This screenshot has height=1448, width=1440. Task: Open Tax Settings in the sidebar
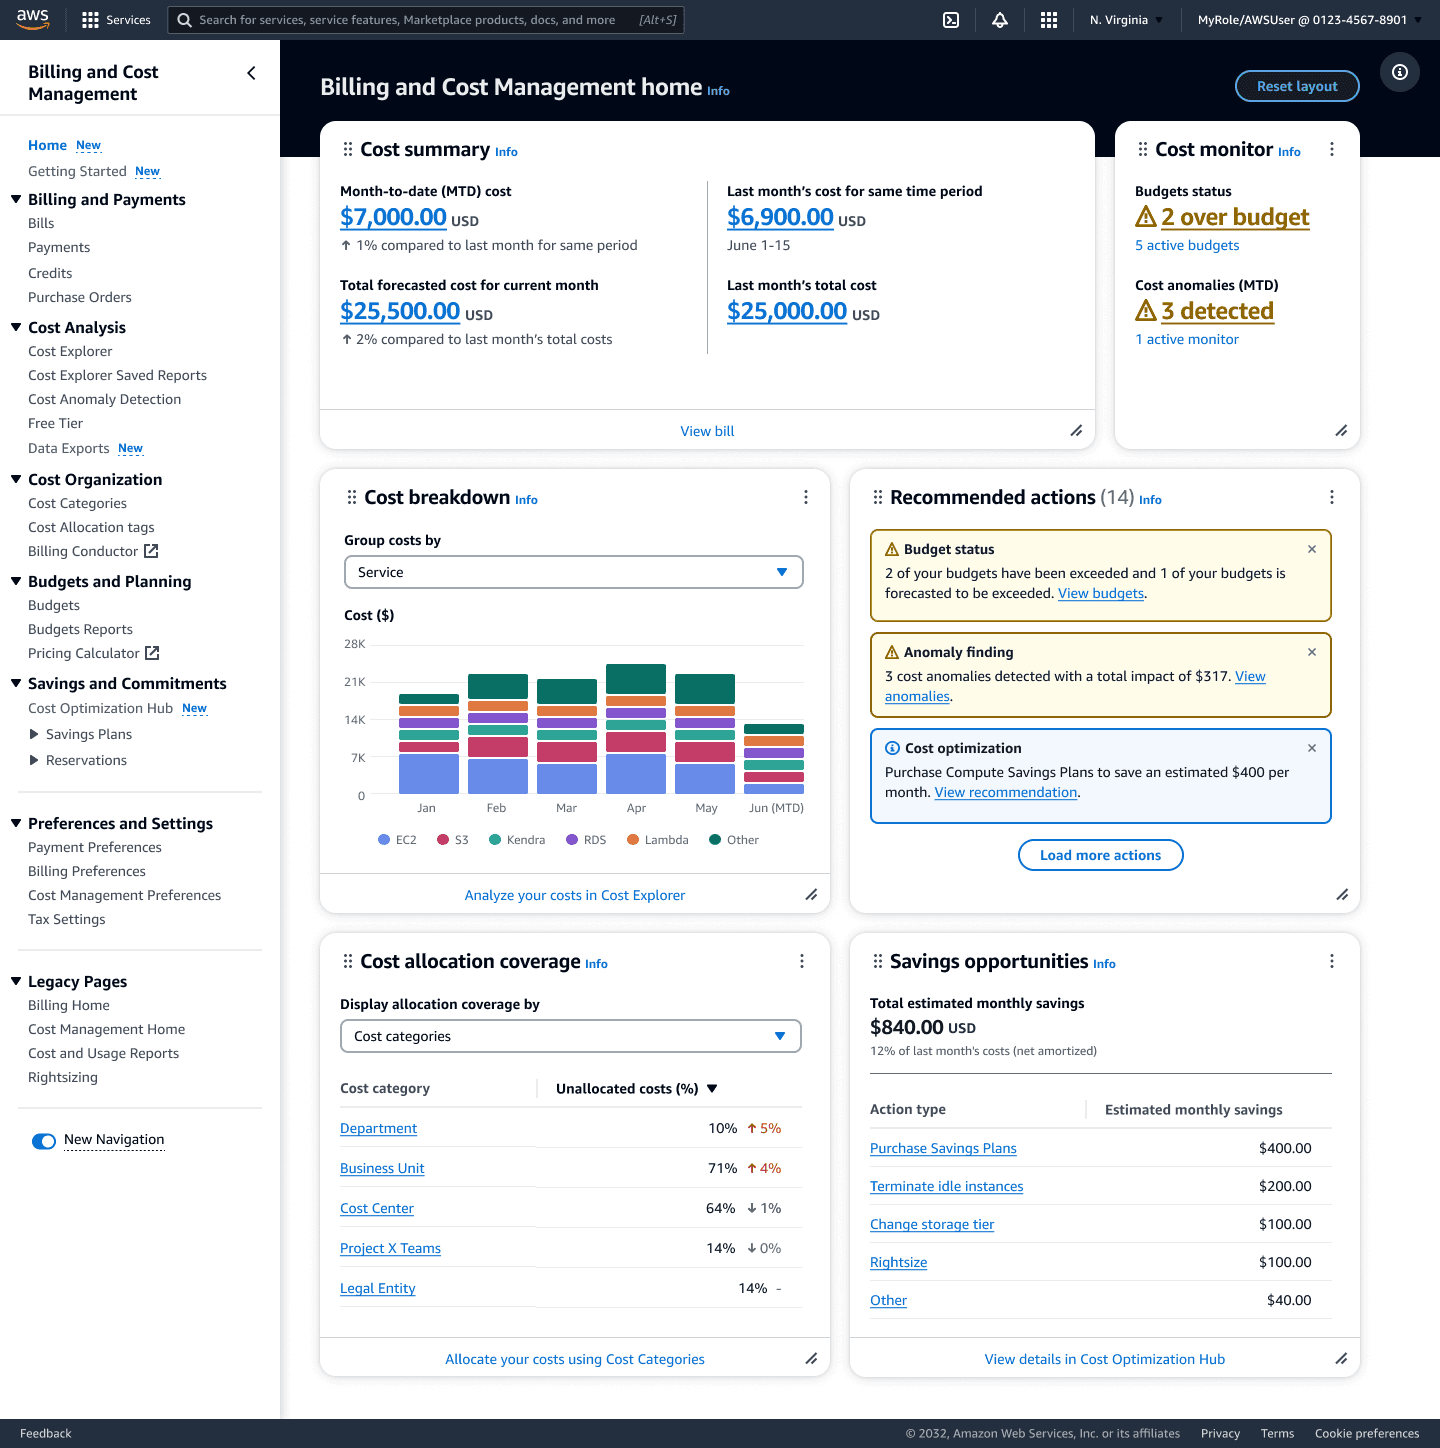click(x=67, y=919)
